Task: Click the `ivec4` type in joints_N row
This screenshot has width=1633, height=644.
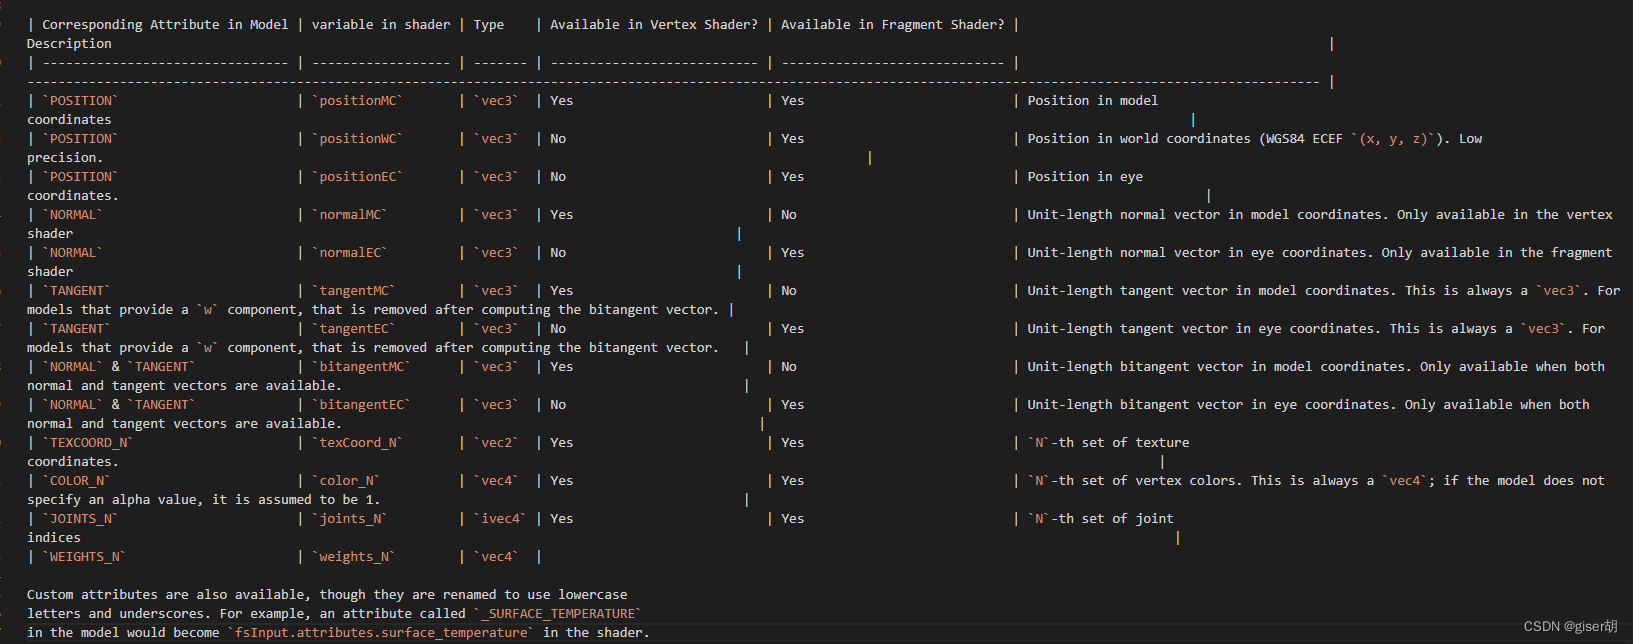Action: (x=500, y=518)
